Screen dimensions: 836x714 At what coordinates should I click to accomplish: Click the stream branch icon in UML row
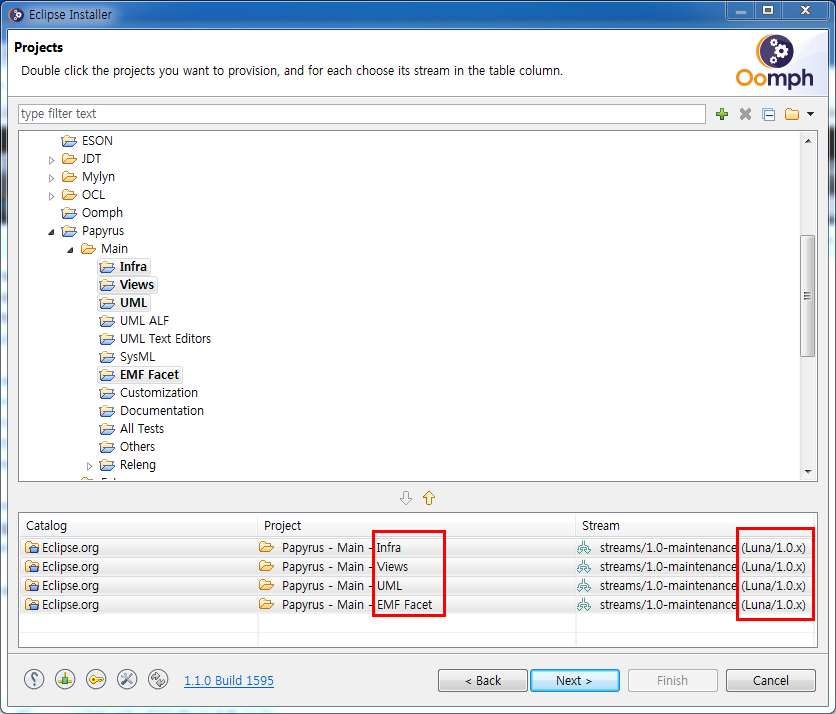tap(584, 586)
